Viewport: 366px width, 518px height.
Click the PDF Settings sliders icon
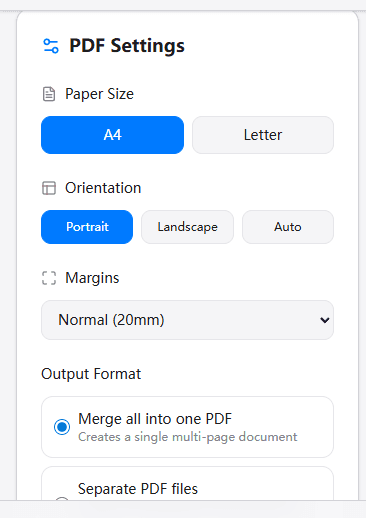pyautogui.click(x=51, y=46)
